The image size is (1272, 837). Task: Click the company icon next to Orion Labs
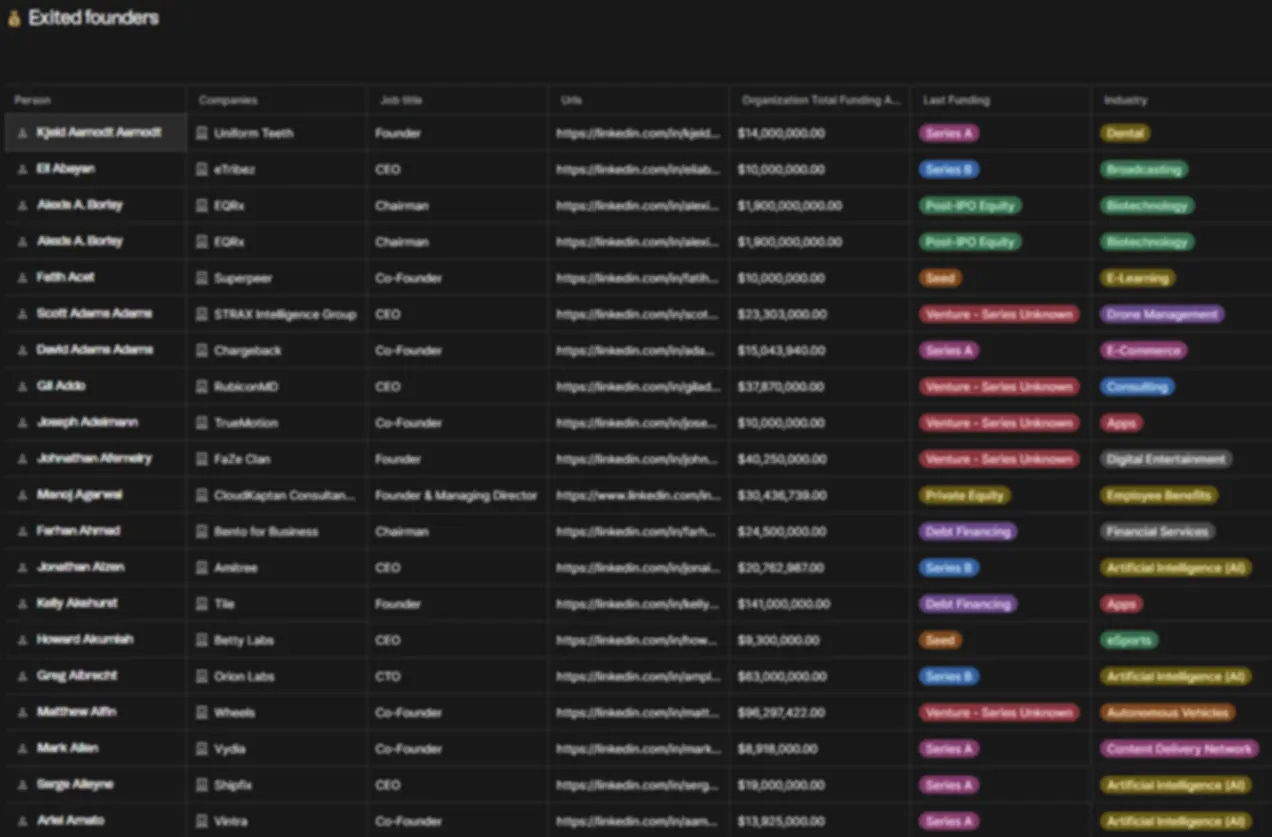(201, 676)
